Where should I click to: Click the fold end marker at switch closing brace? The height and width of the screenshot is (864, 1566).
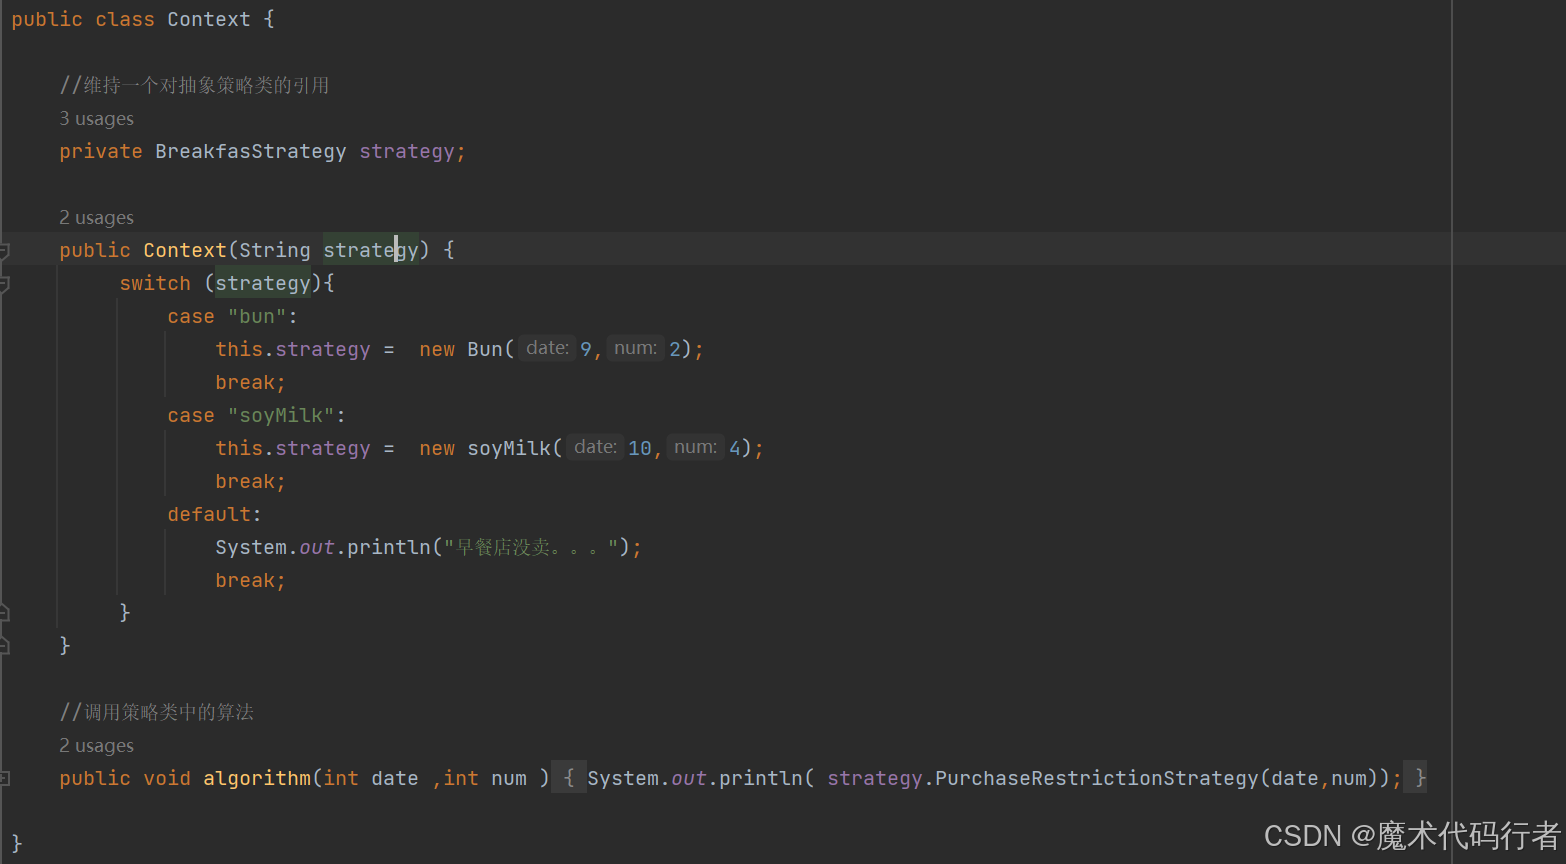click(5, 613)
